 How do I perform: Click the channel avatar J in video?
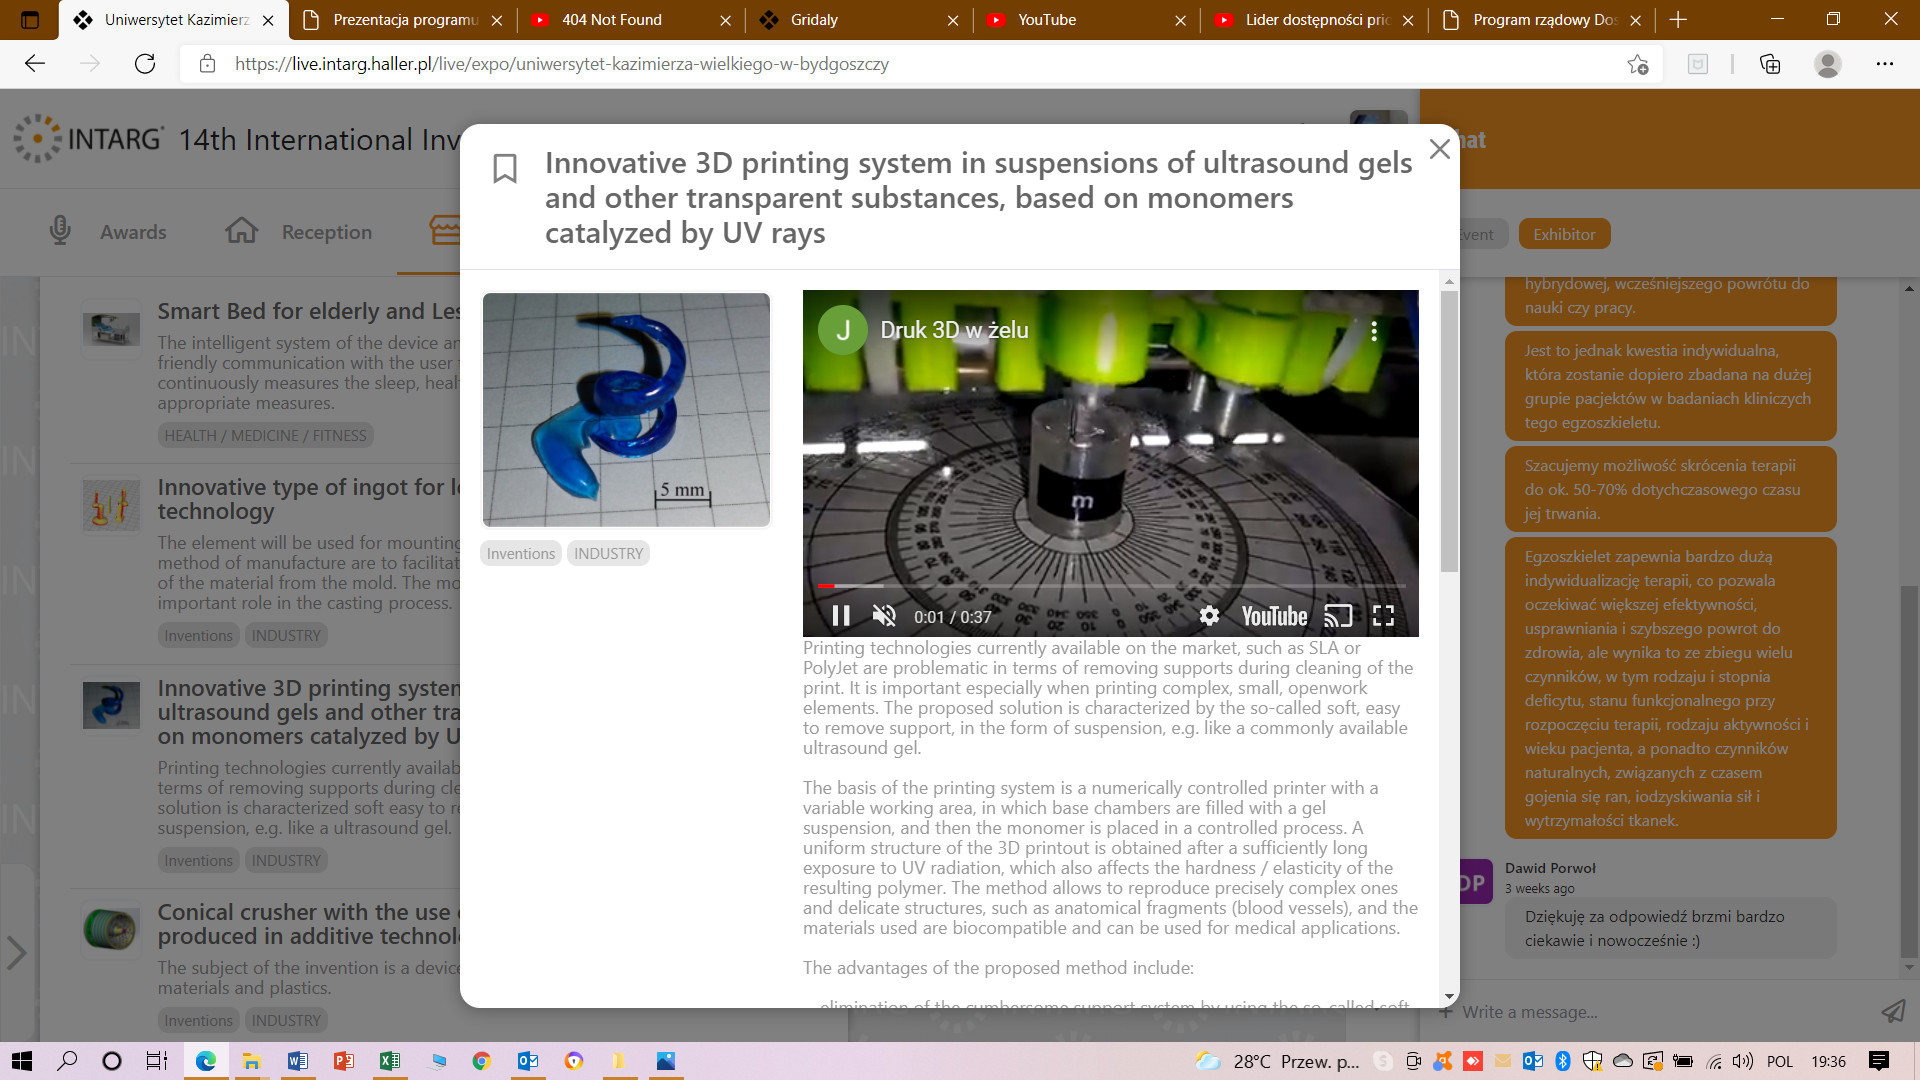pyautogui.click(x=843, y=330)
